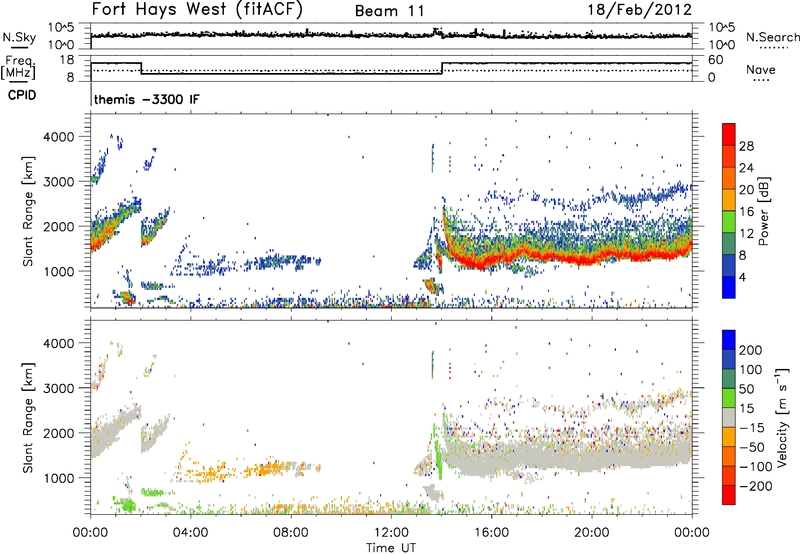Click the 'Fort Hays West (fitACF)' title
The width and height of the screenshot is (800, 554).
coord(197,10)
